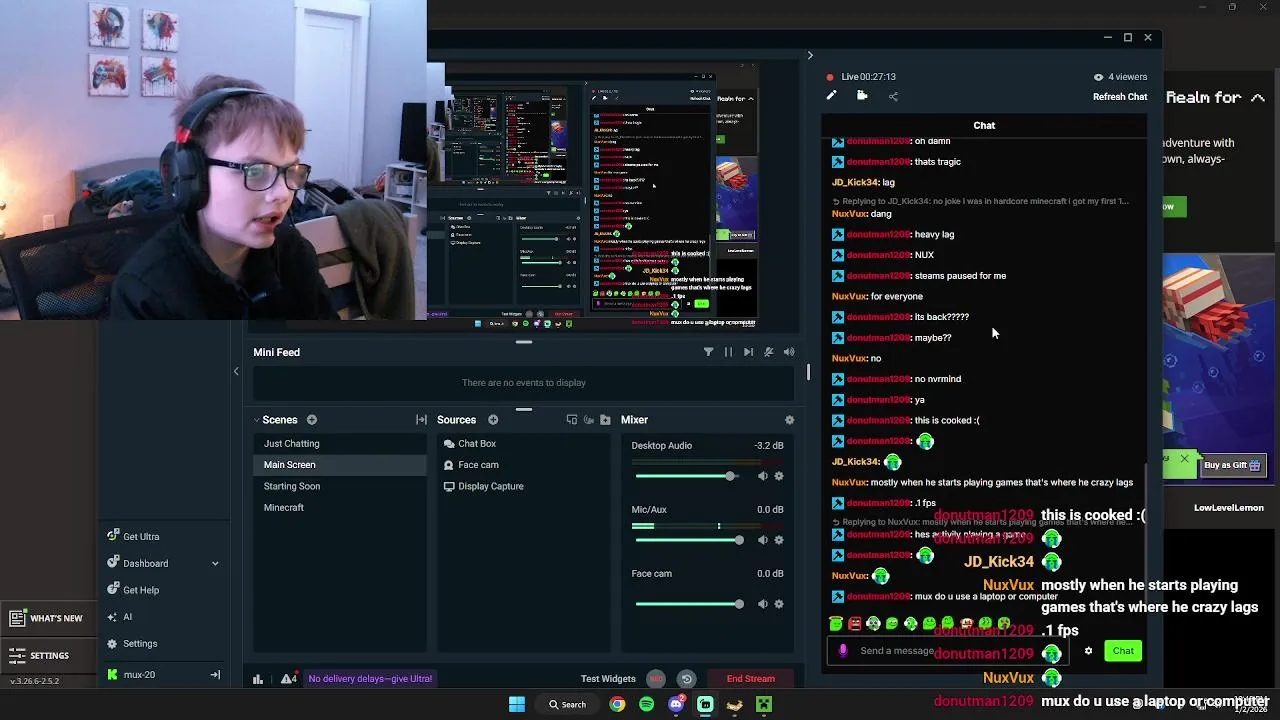Collapse the chat panel with the arrow
This screenshot has height=720, width=1280.
coord(810,56)
